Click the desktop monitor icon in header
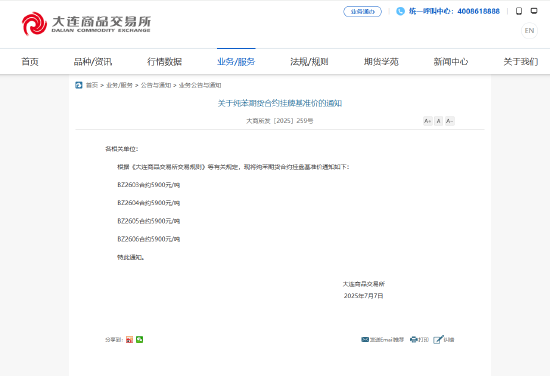 (534, 11)
